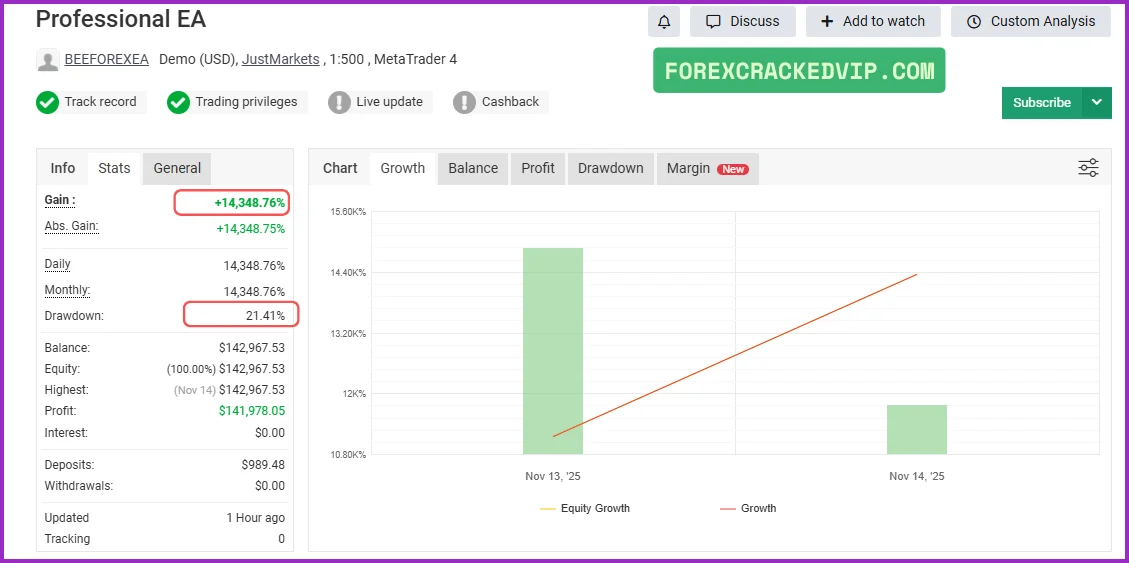Open Custom Analysis
The image size is (1129, 563).
[1030, 21]
